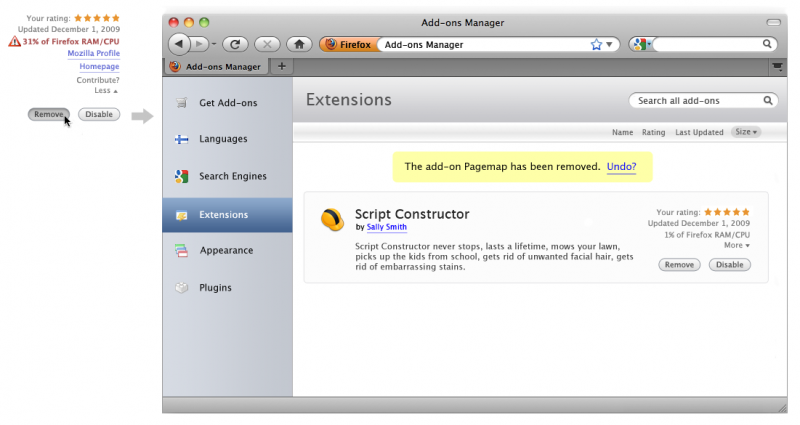Open the Homepage link
Viewport: 800px width, 425px height.
(99, 66)
